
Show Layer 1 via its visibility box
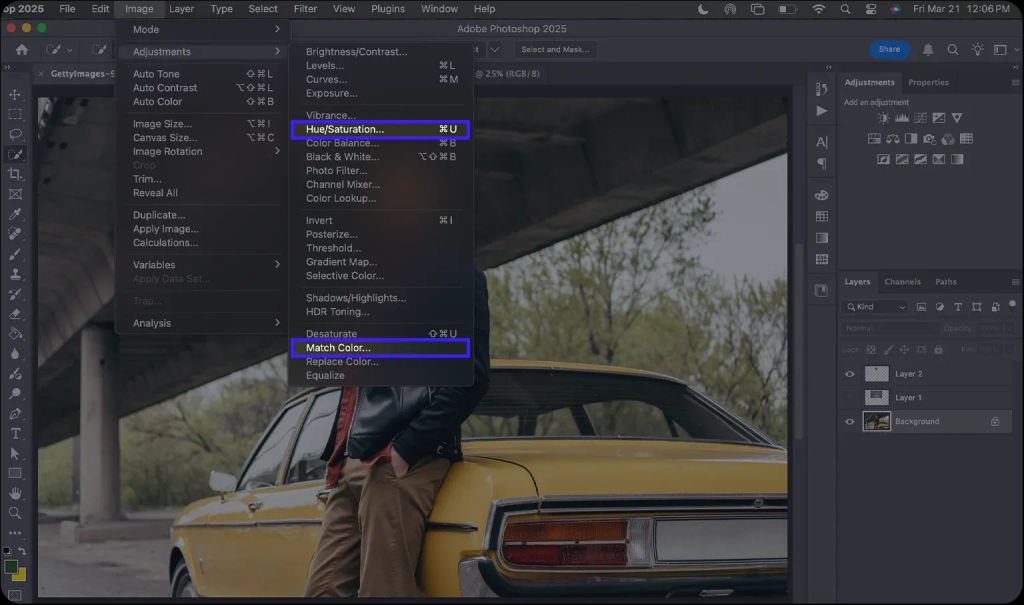pyautogui.click(x=850, y=397)
